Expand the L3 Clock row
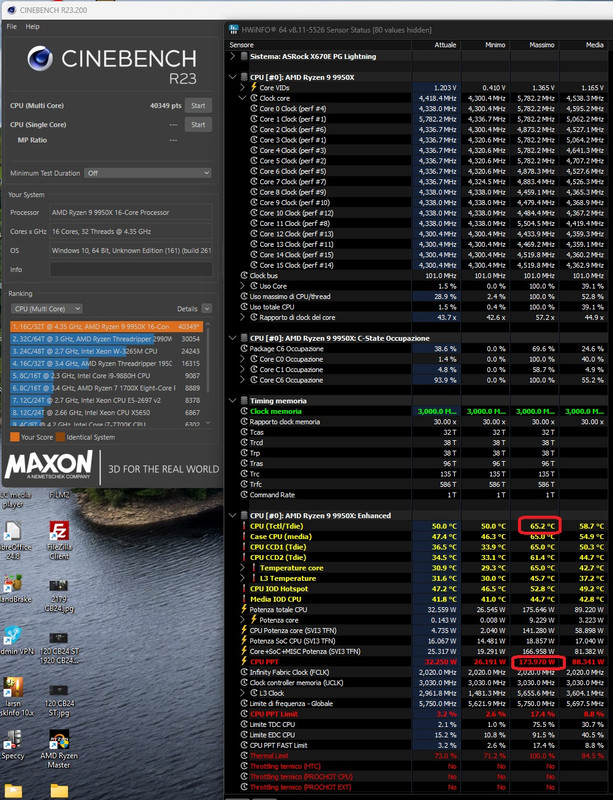 242,693
